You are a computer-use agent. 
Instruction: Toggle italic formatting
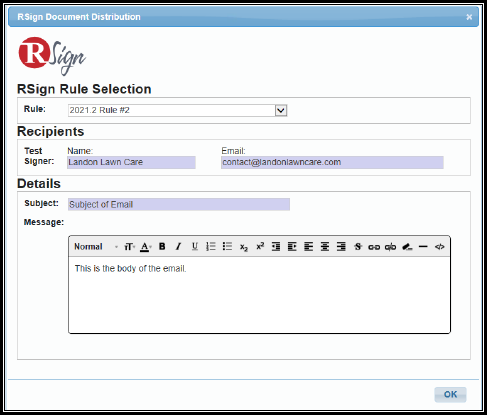click(178, 247)
